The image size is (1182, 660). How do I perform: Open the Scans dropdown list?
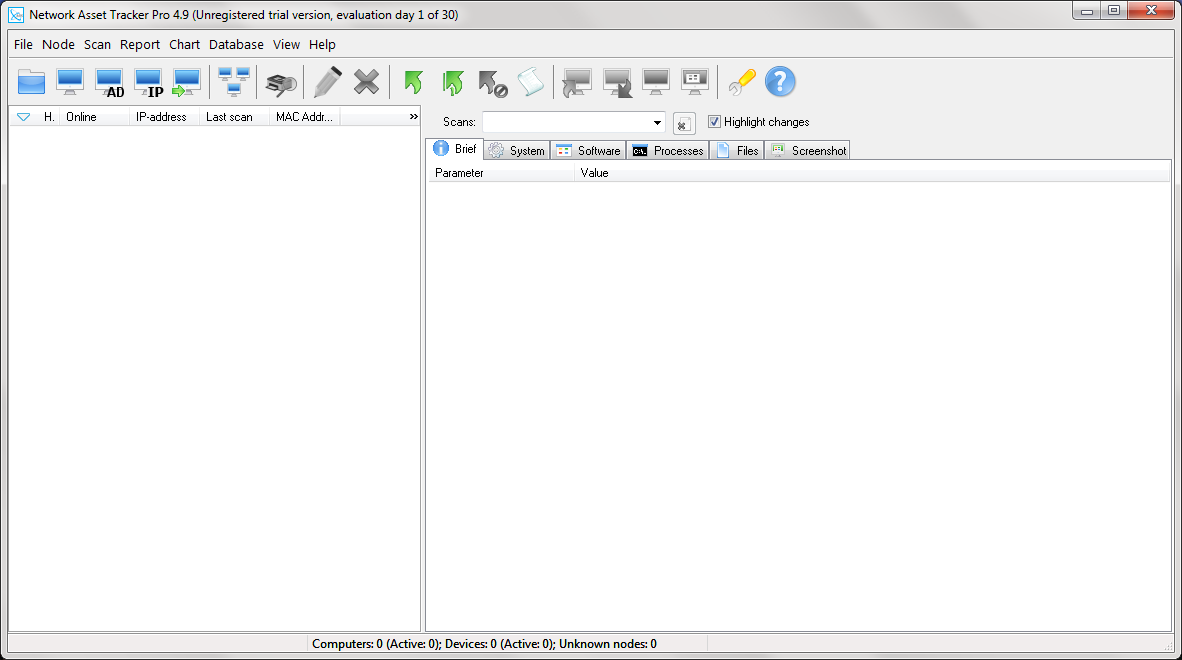tap(657, 122)
